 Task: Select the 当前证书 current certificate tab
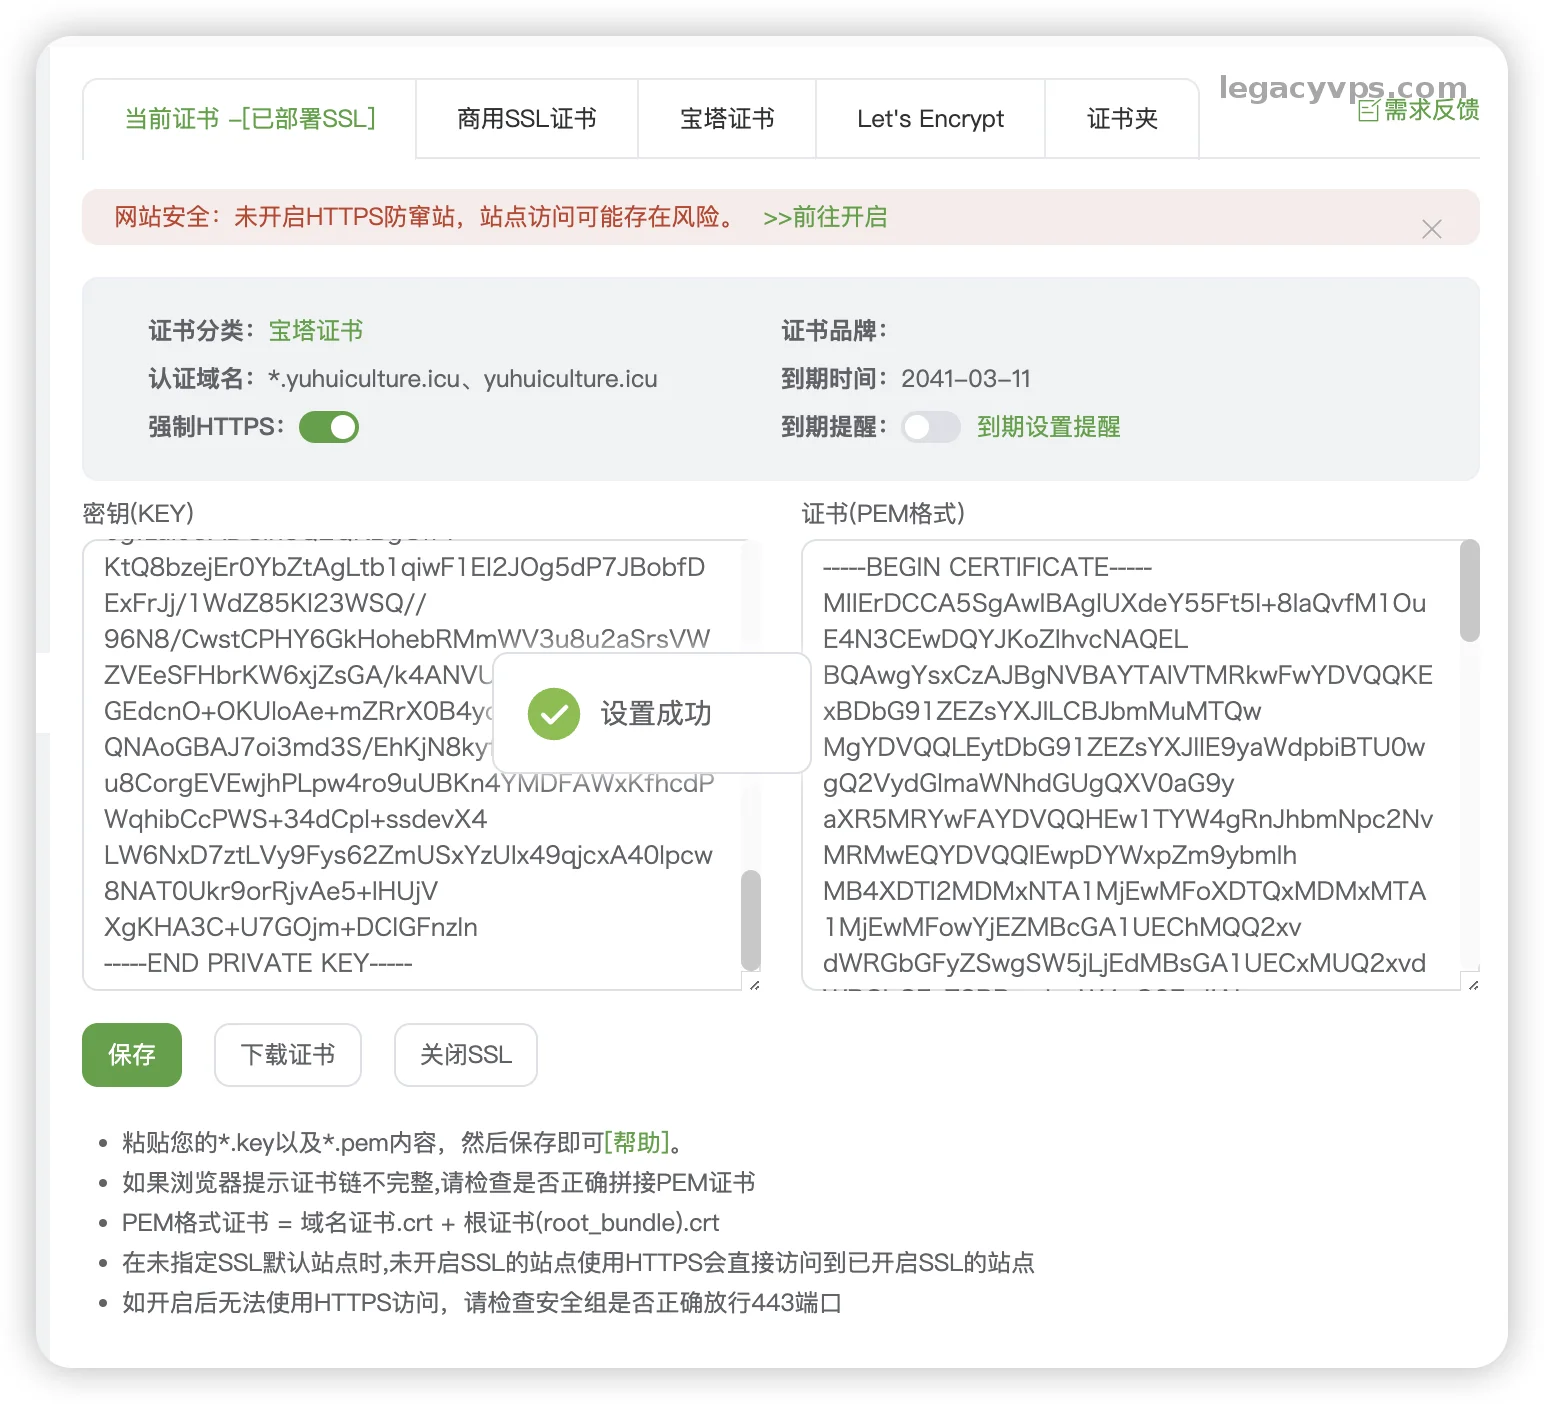click(250, 119)
